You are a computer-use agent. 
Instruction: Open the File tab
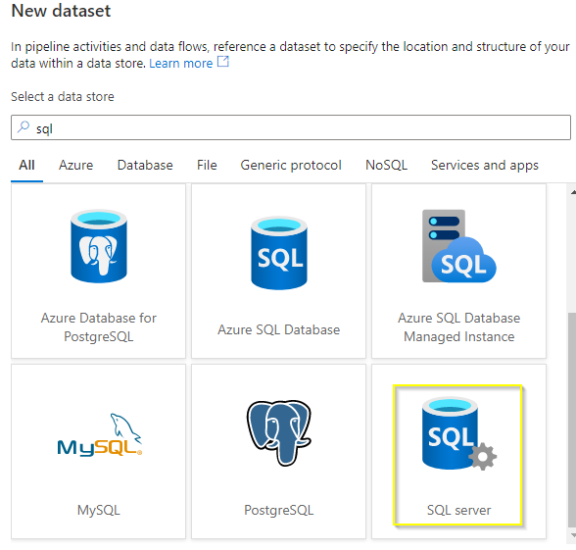click(207, 165)
